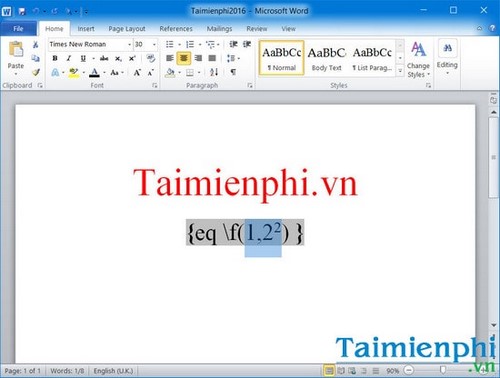The height and width of the screenshot is (378, 500).
Task: Click the Multilevel List icon
Action: coord(210,44)
